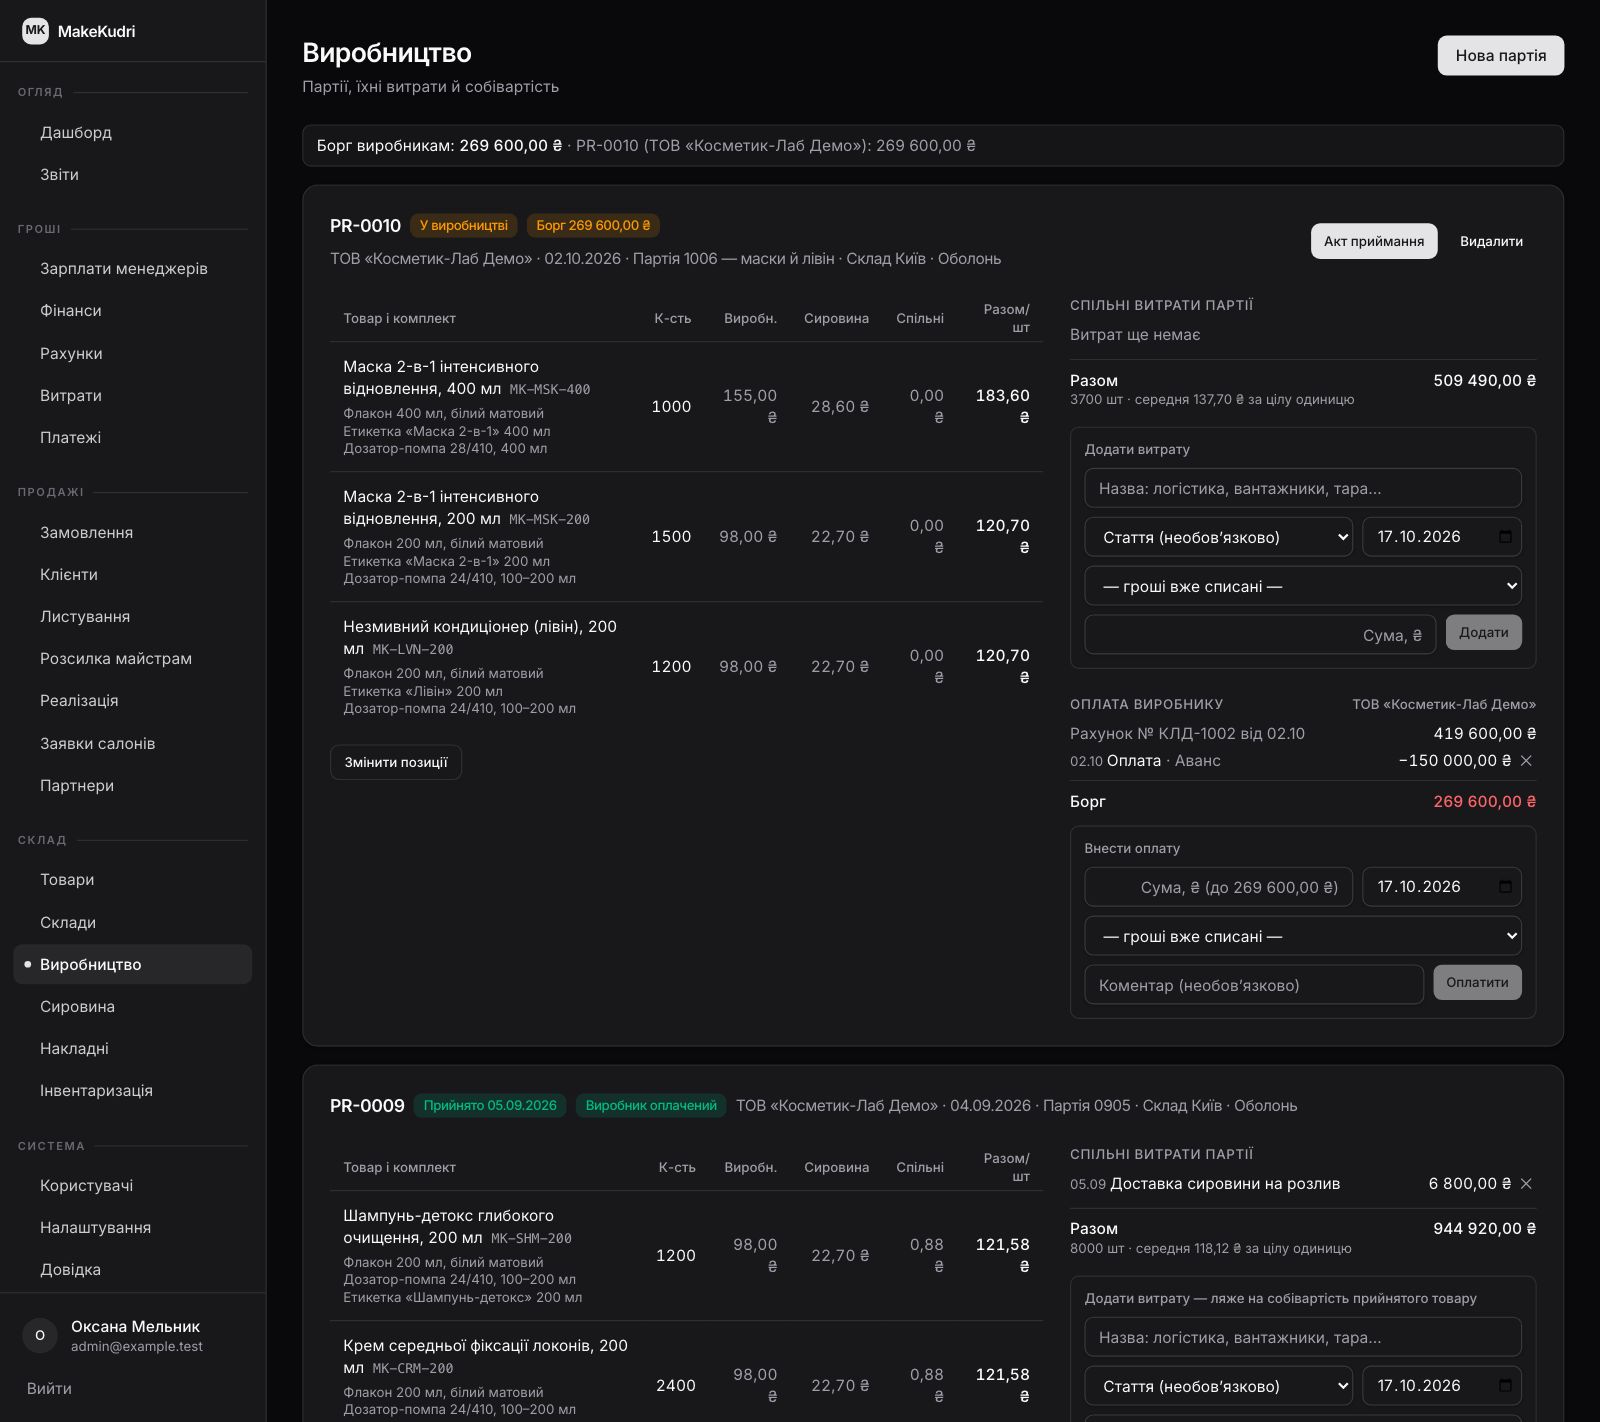1600x1422 pixels.
Task: Go to Звіти section
Action: click(132, 175)
